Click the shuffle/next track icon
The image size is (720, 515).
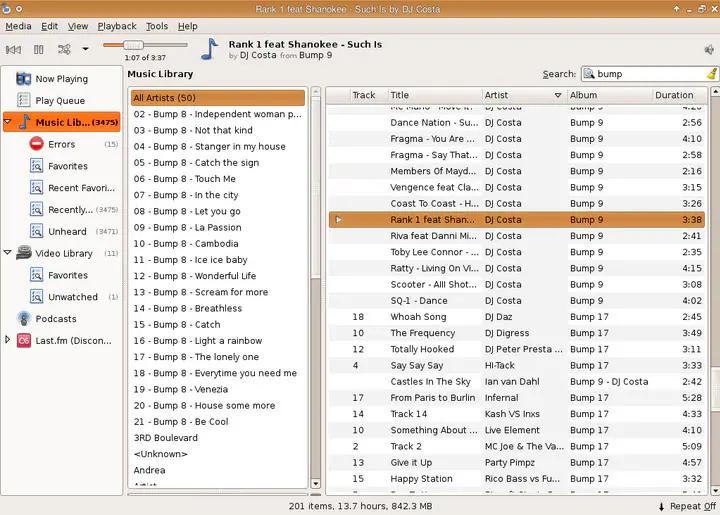pos(64,49)
